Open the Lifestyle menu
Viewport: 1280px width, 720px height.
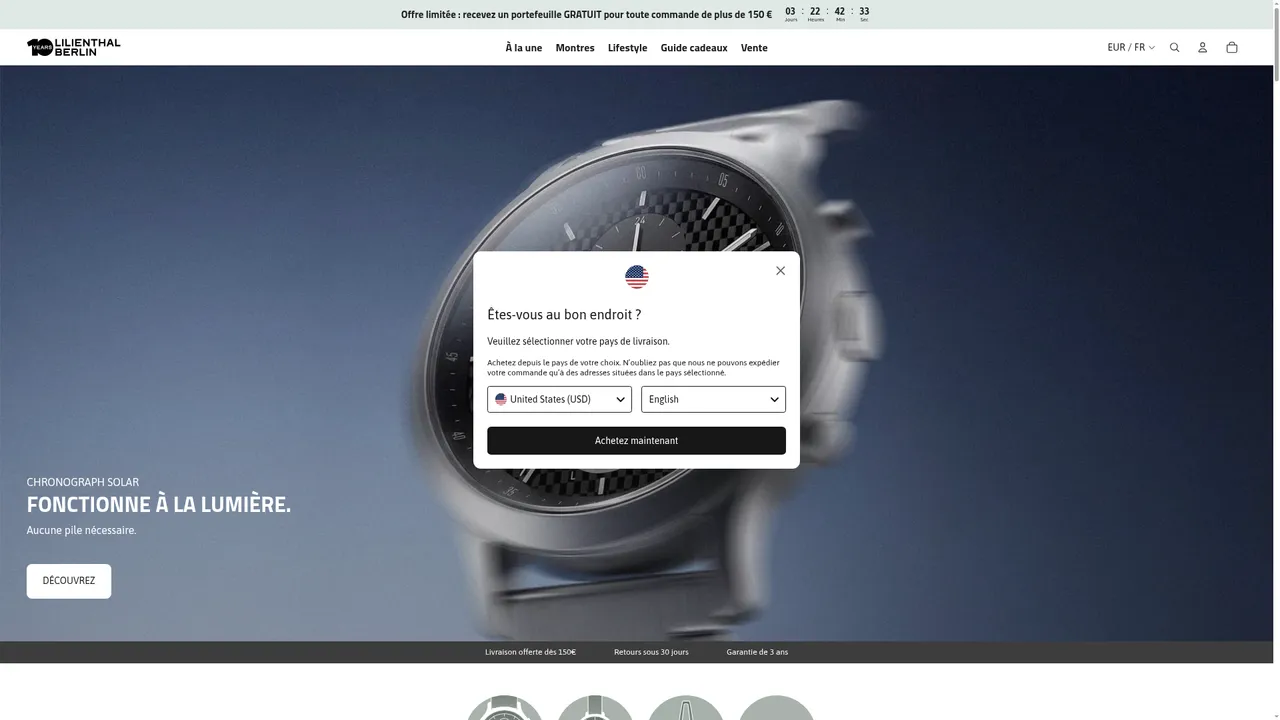628,48
